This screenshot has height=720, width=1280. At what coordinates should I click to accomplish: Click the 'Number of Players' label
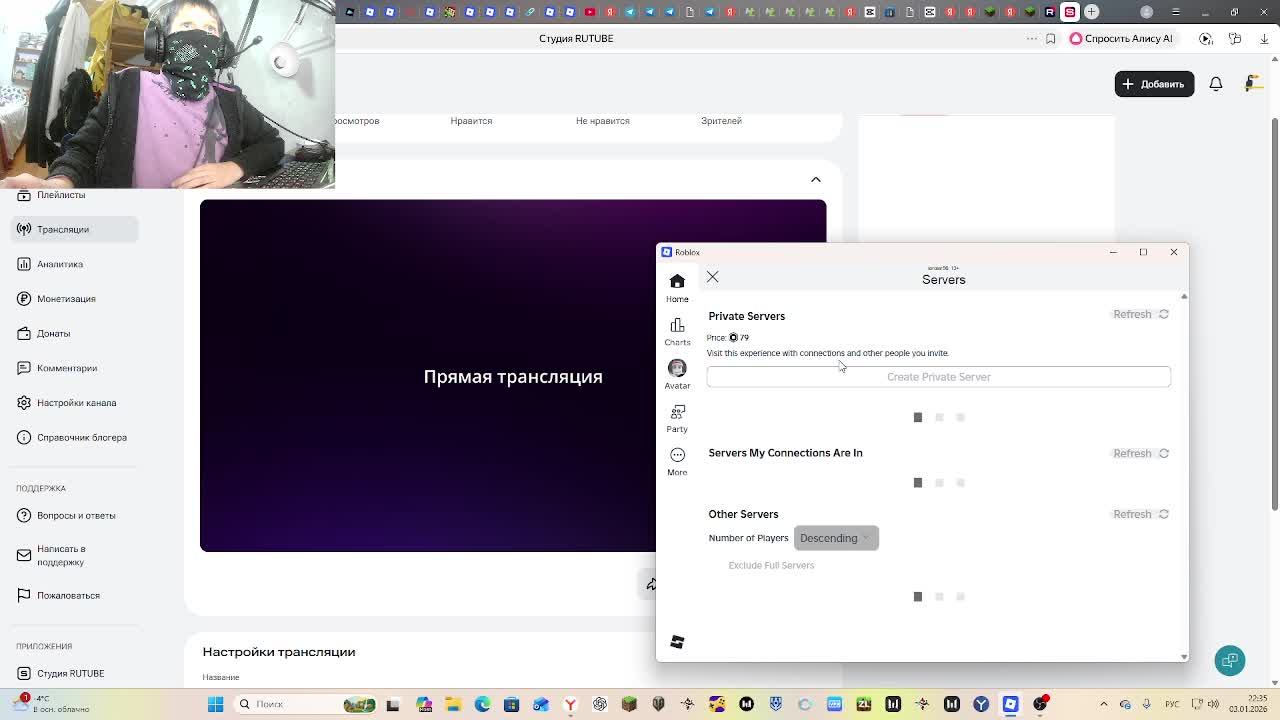tap(748, 538)
